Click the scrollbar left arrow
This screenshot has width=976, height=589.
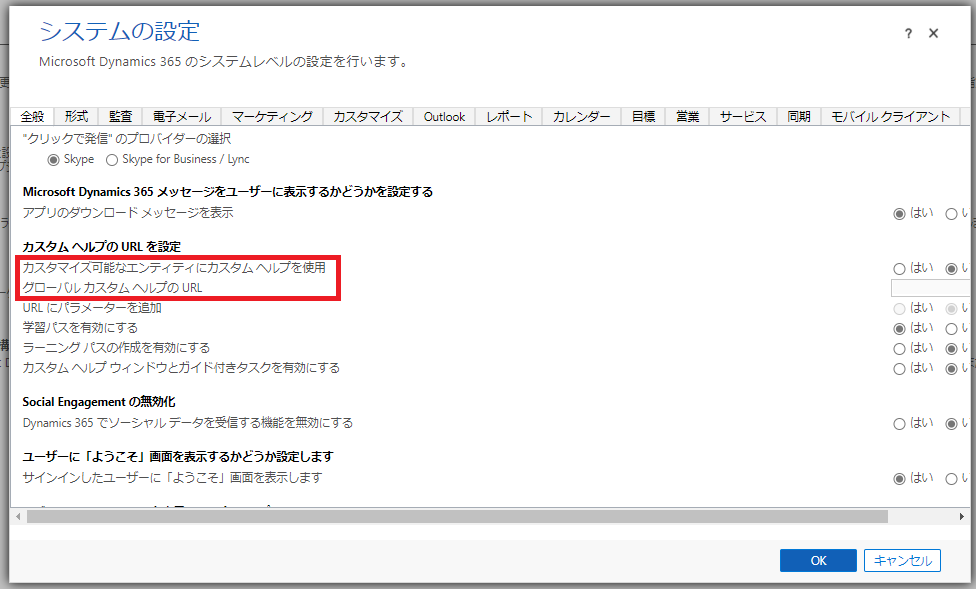(18, 516)
